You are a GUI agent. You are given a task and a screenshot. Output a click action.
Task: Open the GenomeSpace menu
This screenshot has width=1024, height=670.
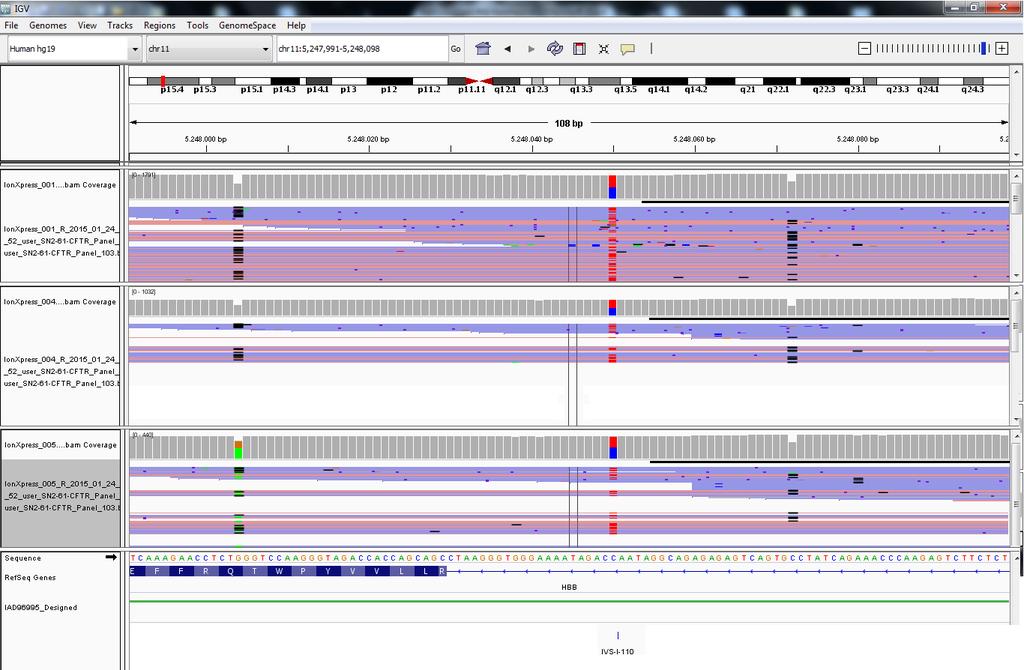pos(247,25)
